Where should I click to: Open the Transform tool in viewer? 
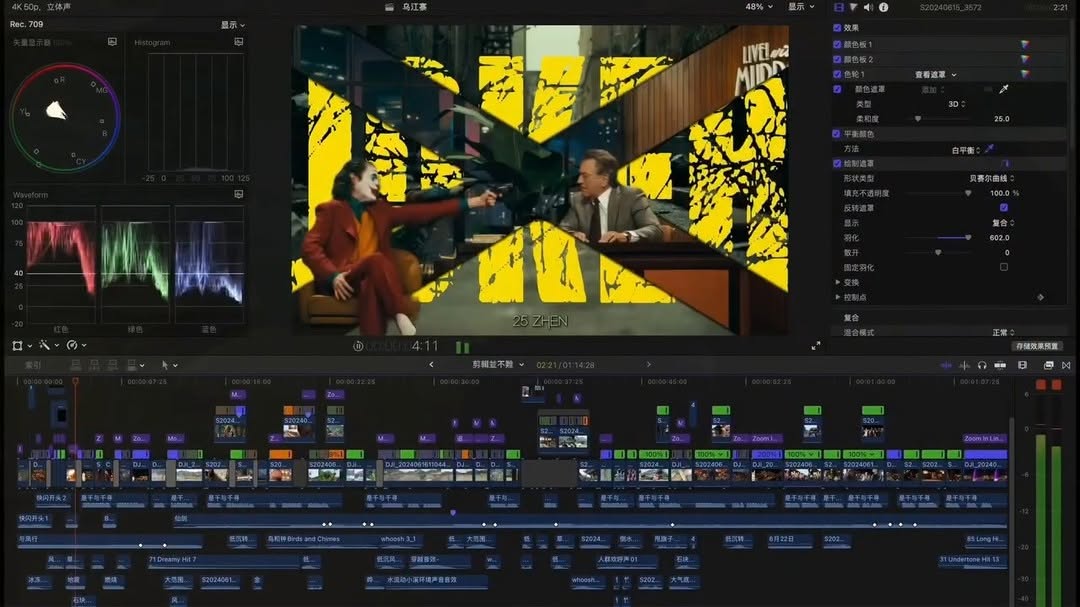[x=18, y=345]
